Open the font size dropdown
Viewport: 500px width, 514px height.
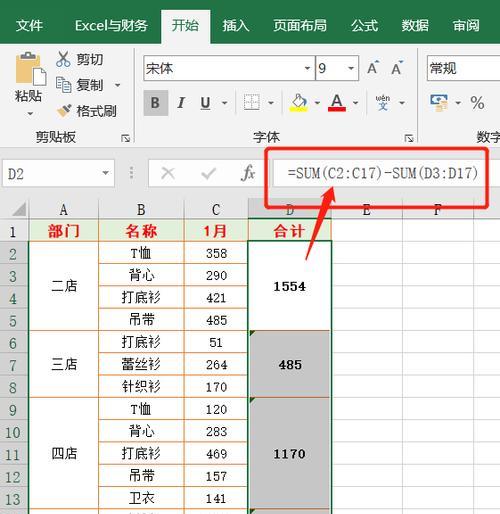[351, 68]
